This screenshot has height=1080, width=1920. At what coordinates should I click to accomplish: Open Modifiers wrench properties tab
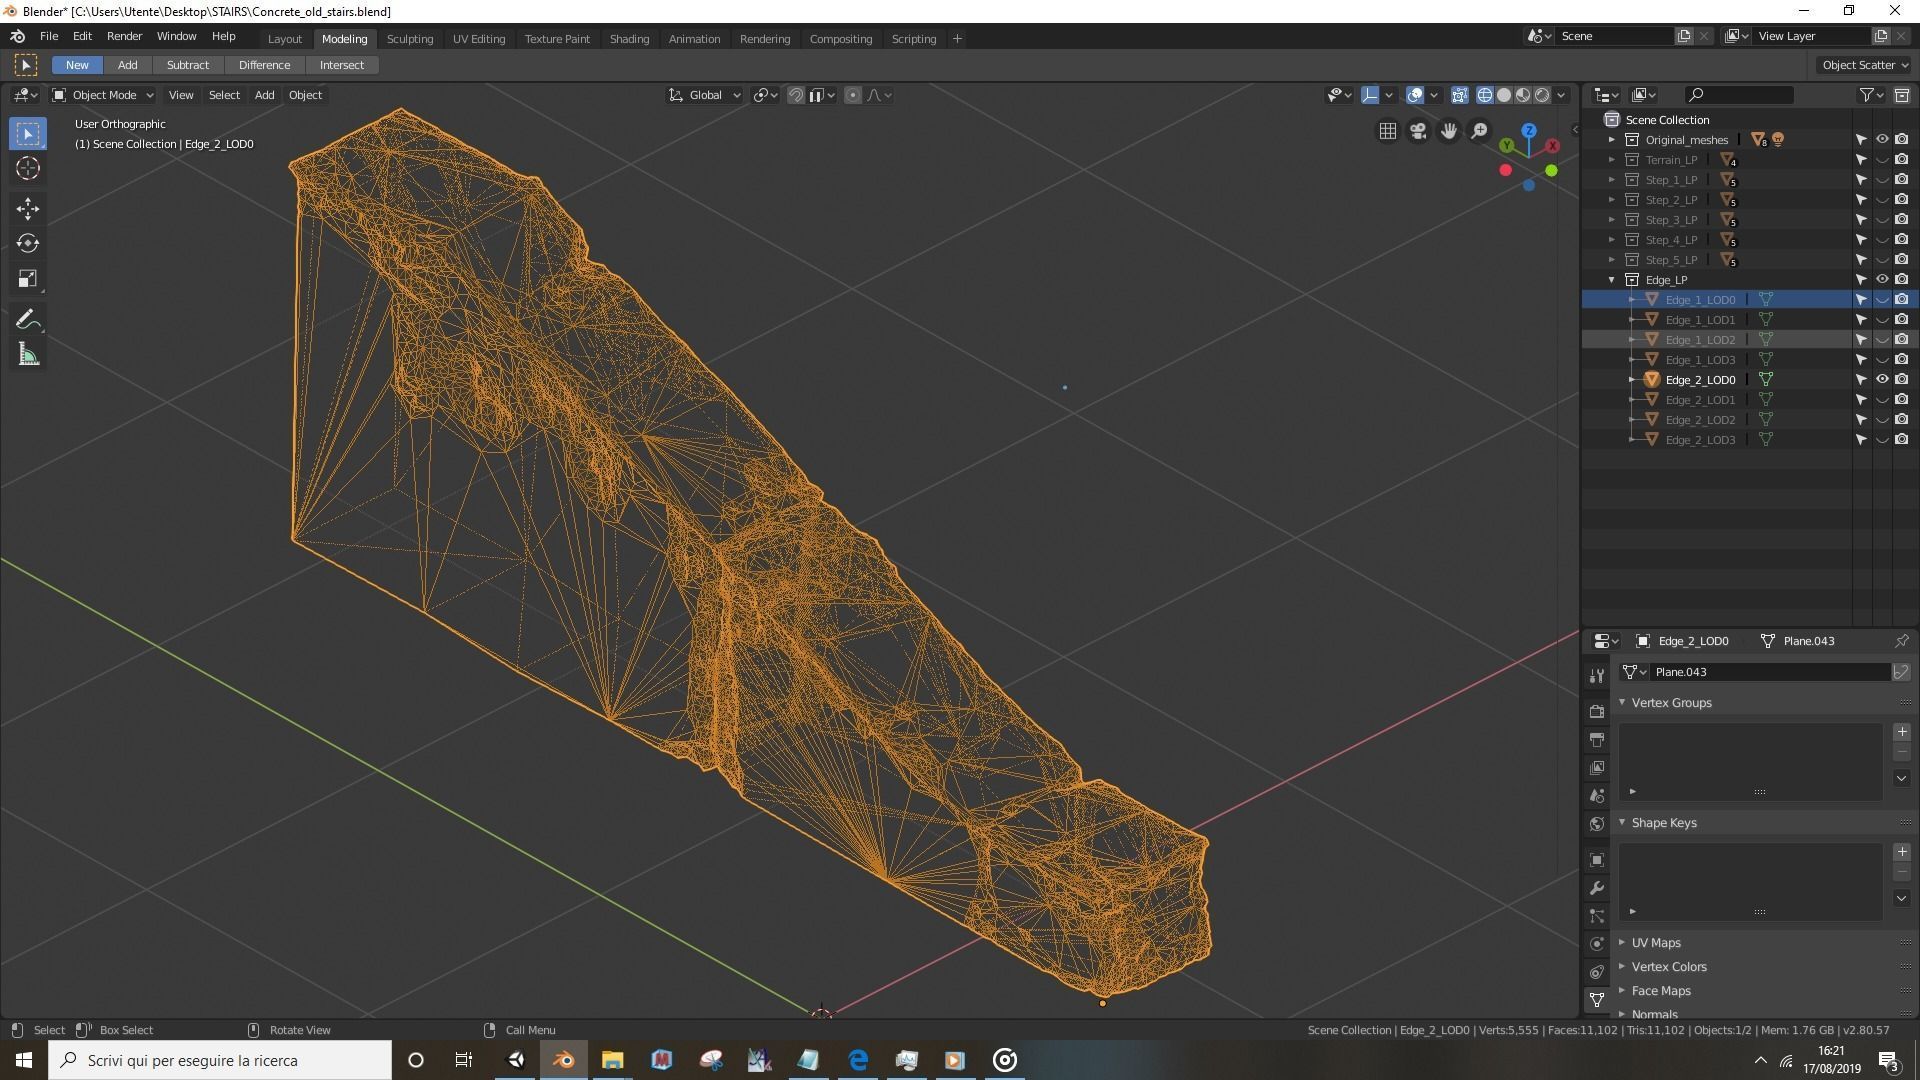[1597, 888]
